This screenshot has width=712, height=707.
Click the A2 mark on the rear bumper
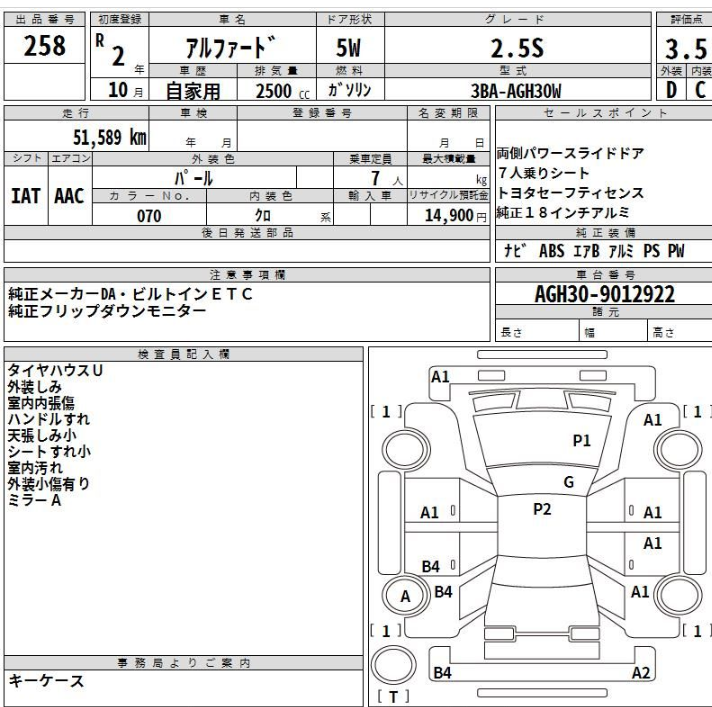point(641,673)
